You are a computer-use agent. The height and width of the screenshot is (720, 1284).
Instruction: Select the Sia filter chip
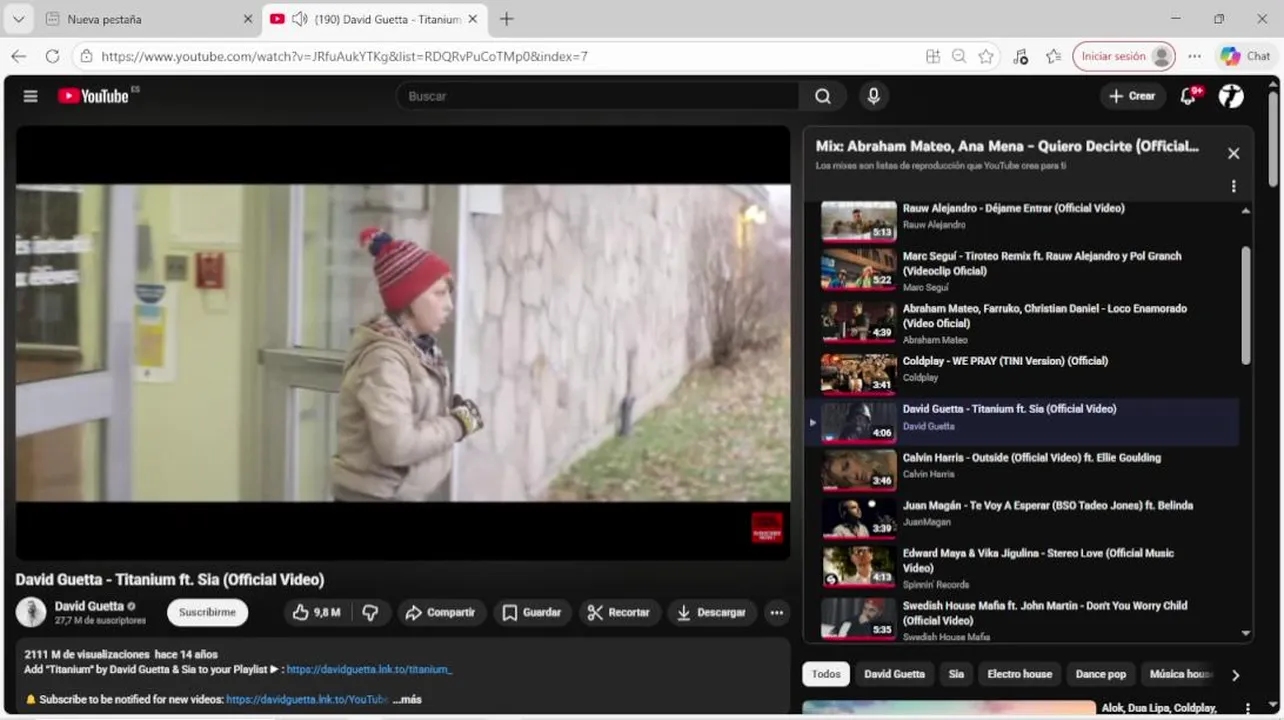coord(956,674)
